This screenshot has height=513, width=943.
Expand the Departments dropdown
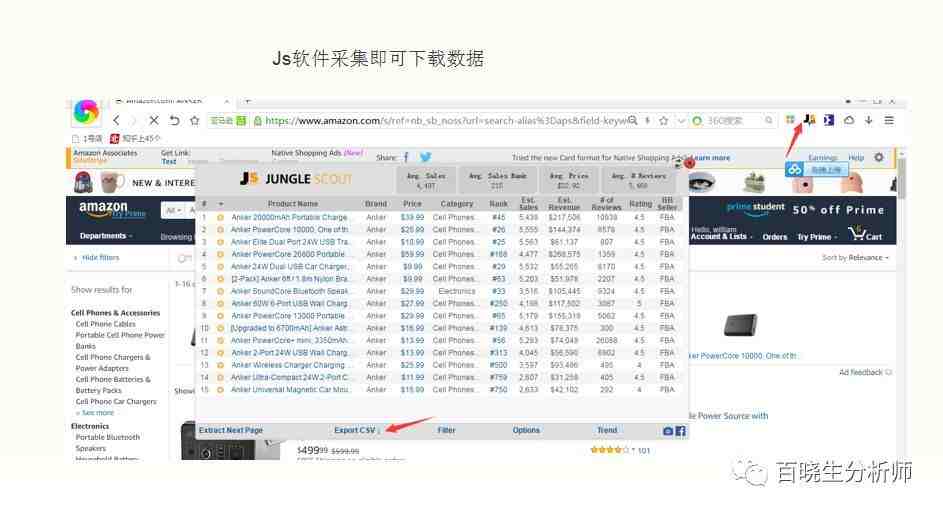click(106, 236)
